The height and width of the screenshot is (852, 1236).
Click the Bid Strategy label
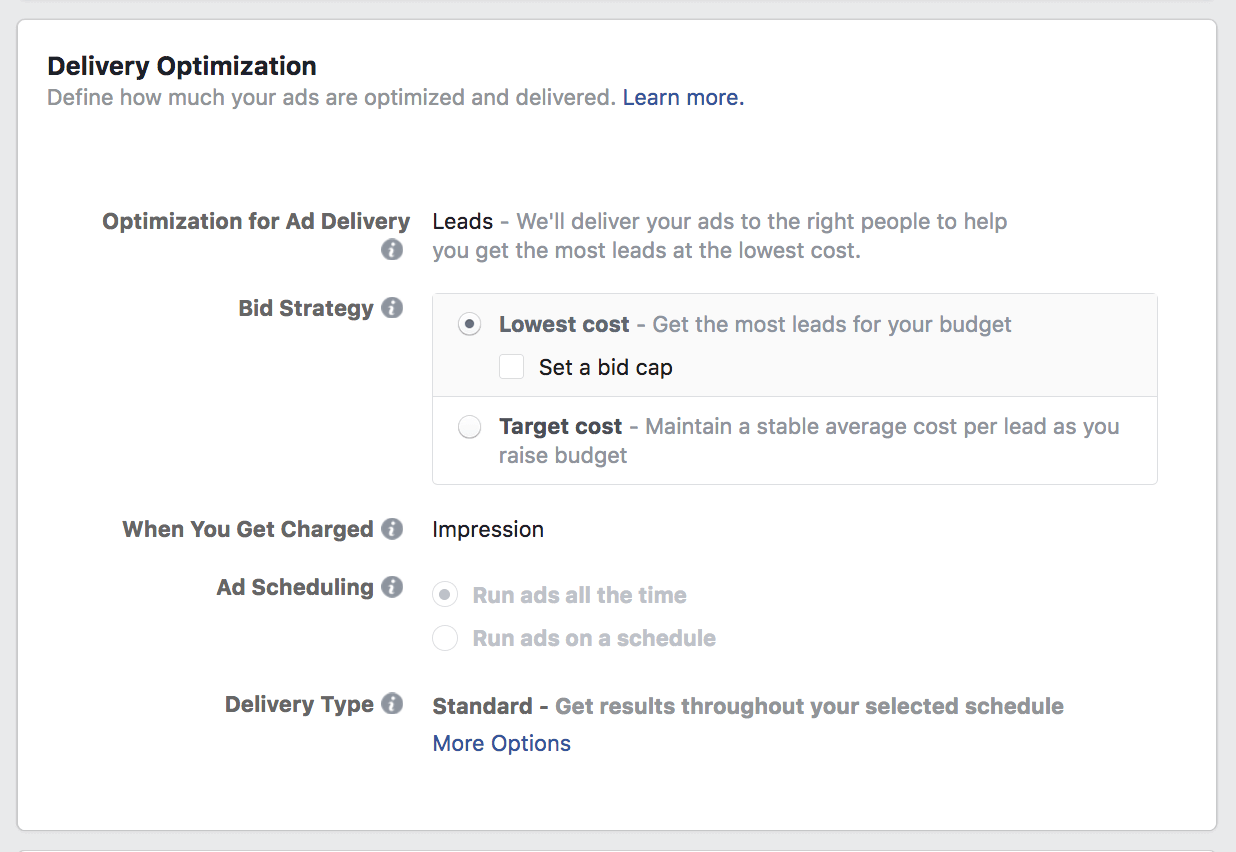306,308
